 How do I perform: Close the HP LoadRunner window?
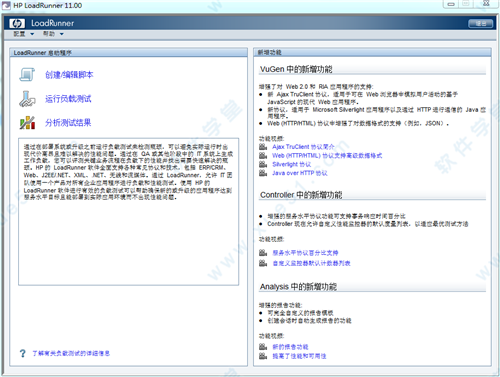(x=486, y=4)
